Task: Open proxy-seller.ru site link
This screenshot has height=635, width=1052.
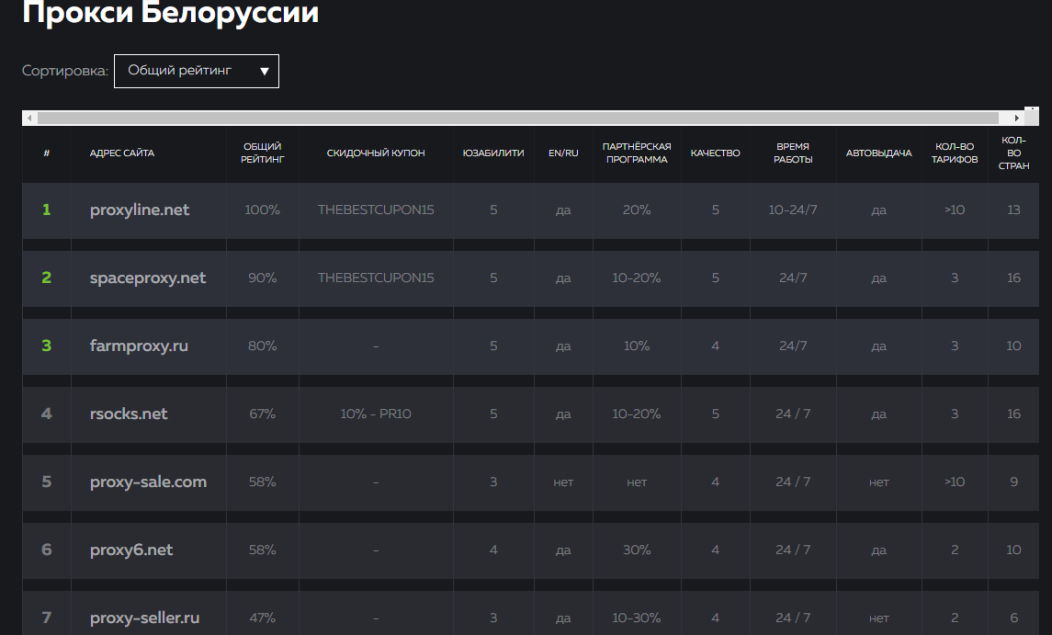Action: pyautogui.click(x=145, y=618)
